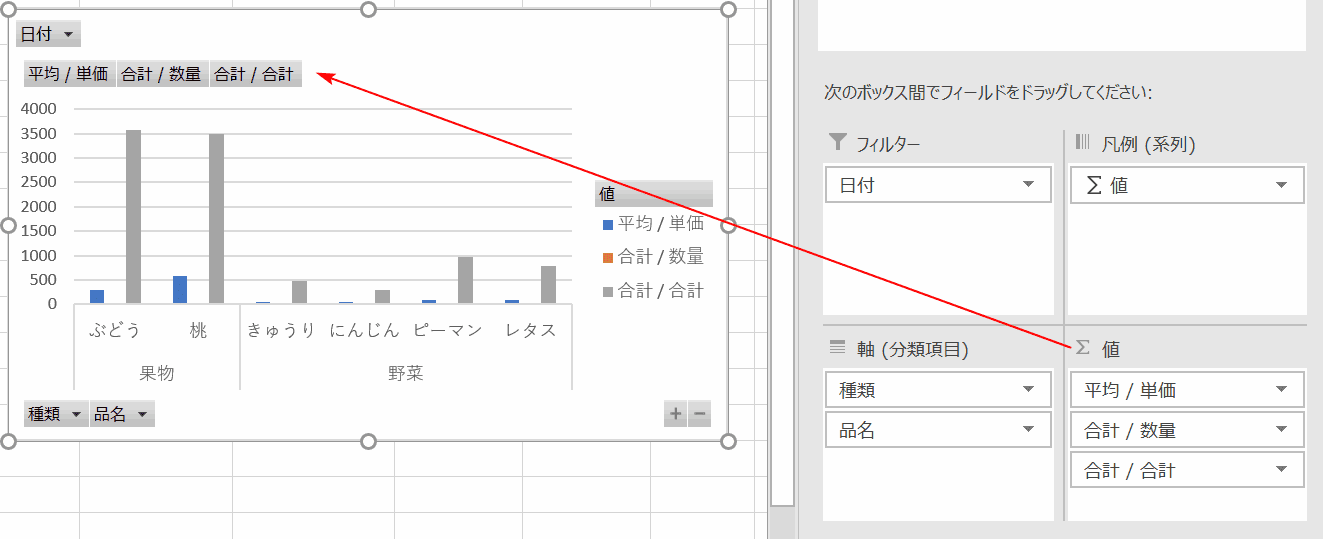Click the 合計 / 合計 value field button on chart
Viewport: 1323px width, 539px height.
[x=255, y=74]
